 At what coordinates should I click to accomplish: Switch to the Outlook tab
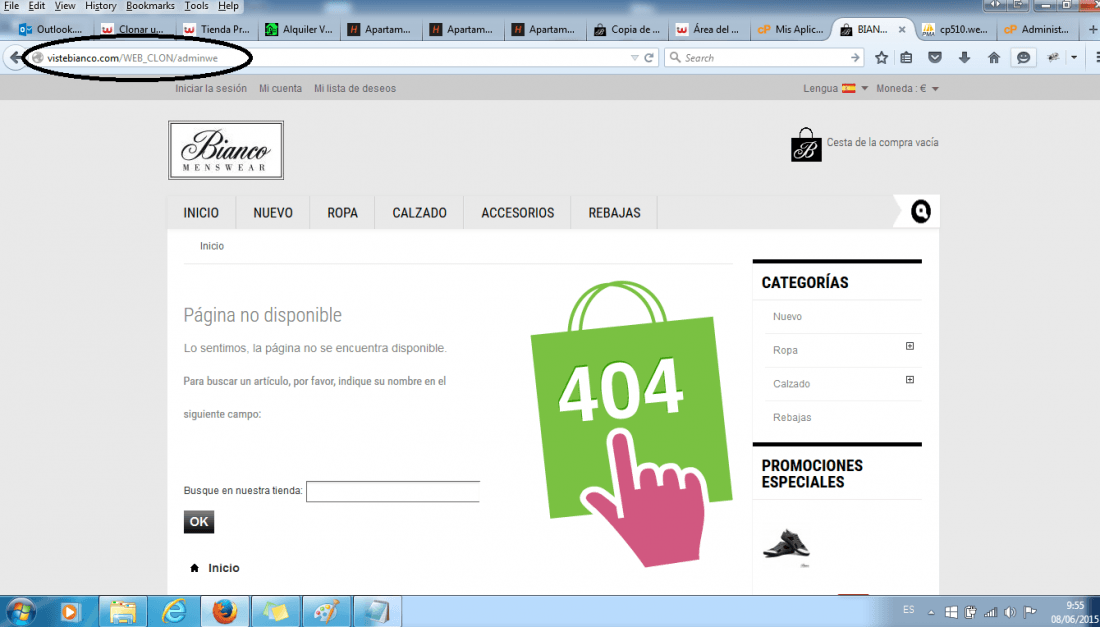point(51,29)
